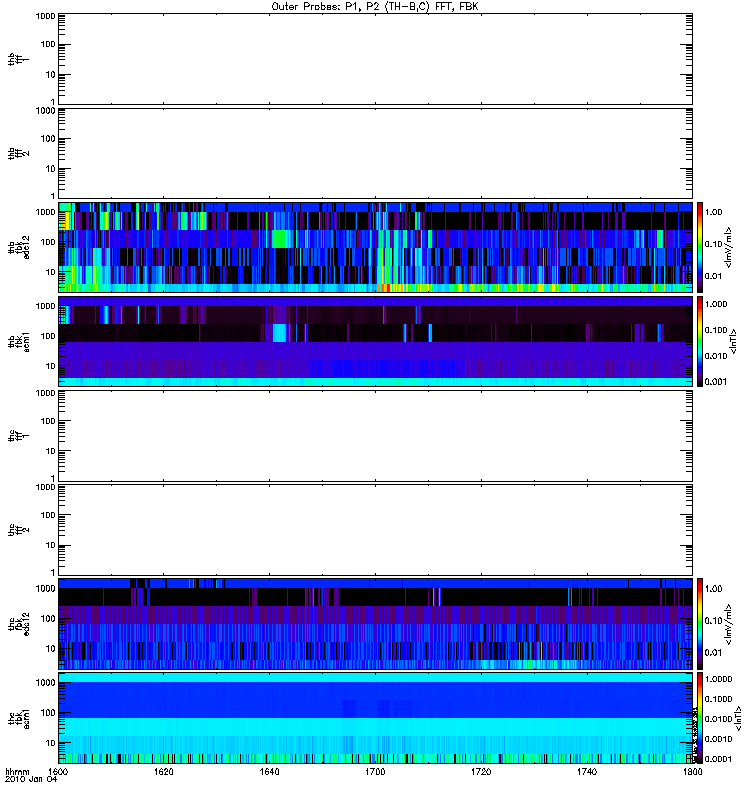The image size is (750, 800).
Task: Click the "1720" time axis tick label
Action: [x=481, y=771]
